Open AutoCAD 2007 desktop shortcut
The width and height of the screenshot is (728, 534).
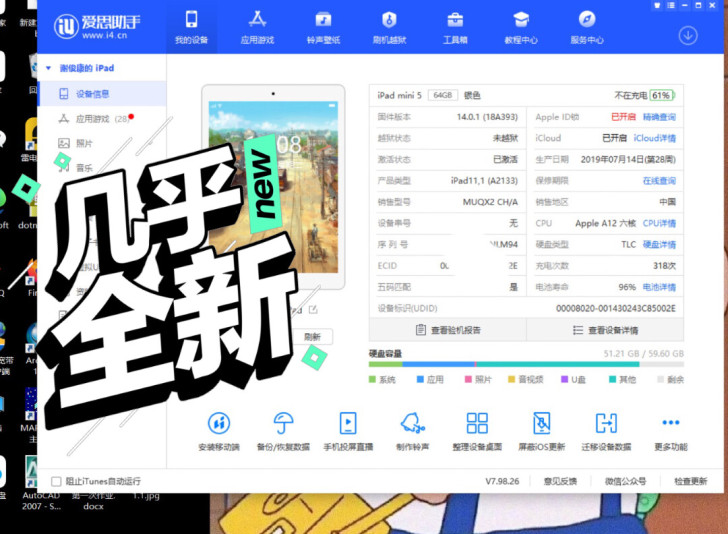coord(40,483)
